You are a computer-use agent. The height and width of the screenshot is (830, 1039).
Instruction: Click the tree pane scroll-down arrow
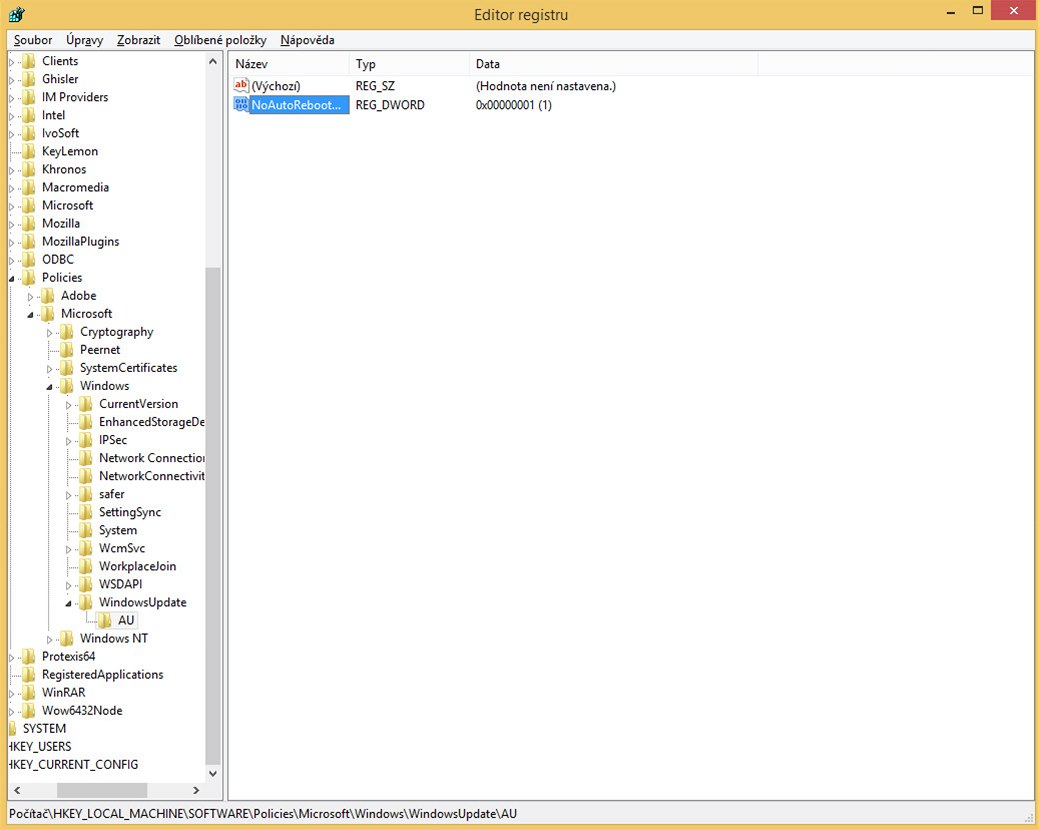click(x=212, y=773)
